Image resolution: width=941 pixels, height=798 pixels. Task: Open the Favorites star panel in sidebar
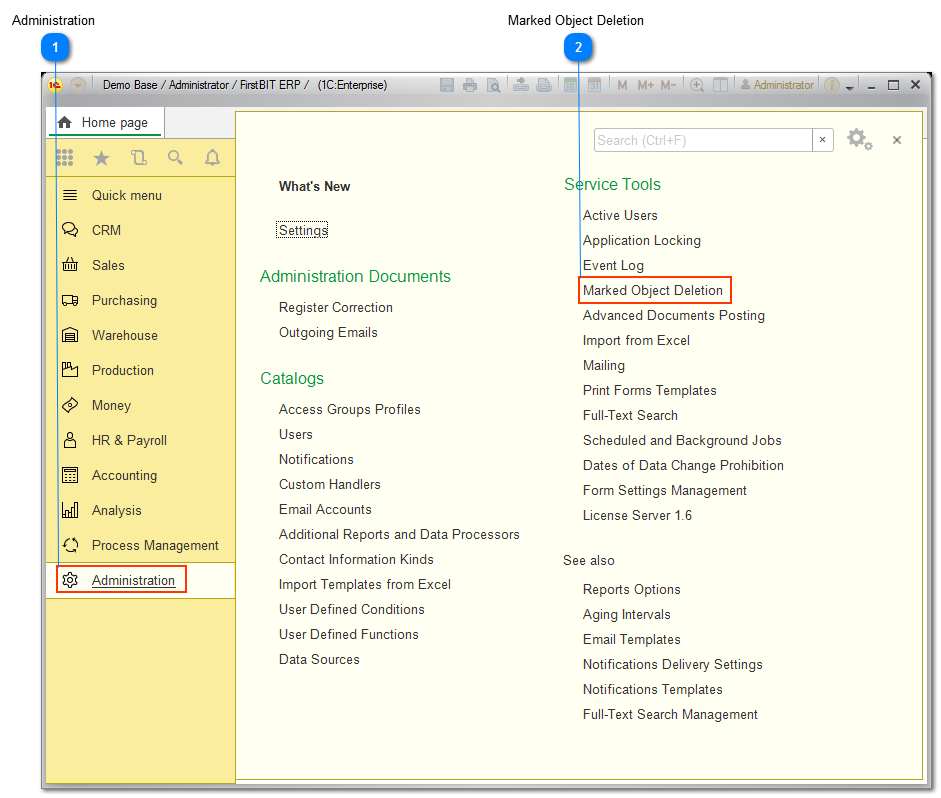(101, 157)
